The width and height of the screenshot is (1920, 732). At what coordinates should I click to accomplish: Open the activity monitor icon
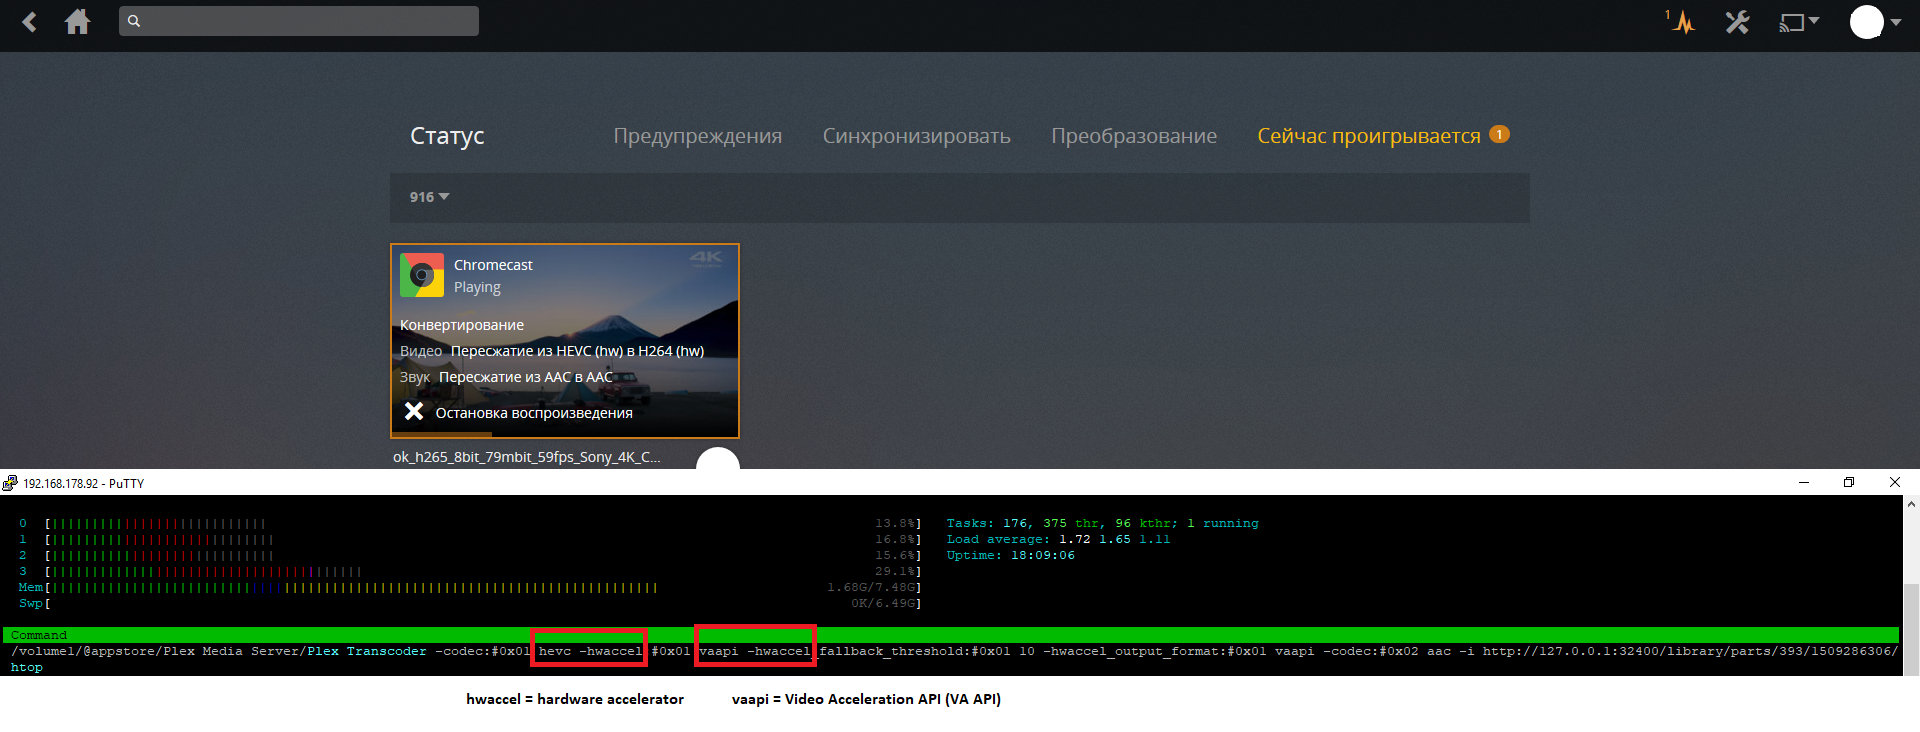coord(1684,22)
